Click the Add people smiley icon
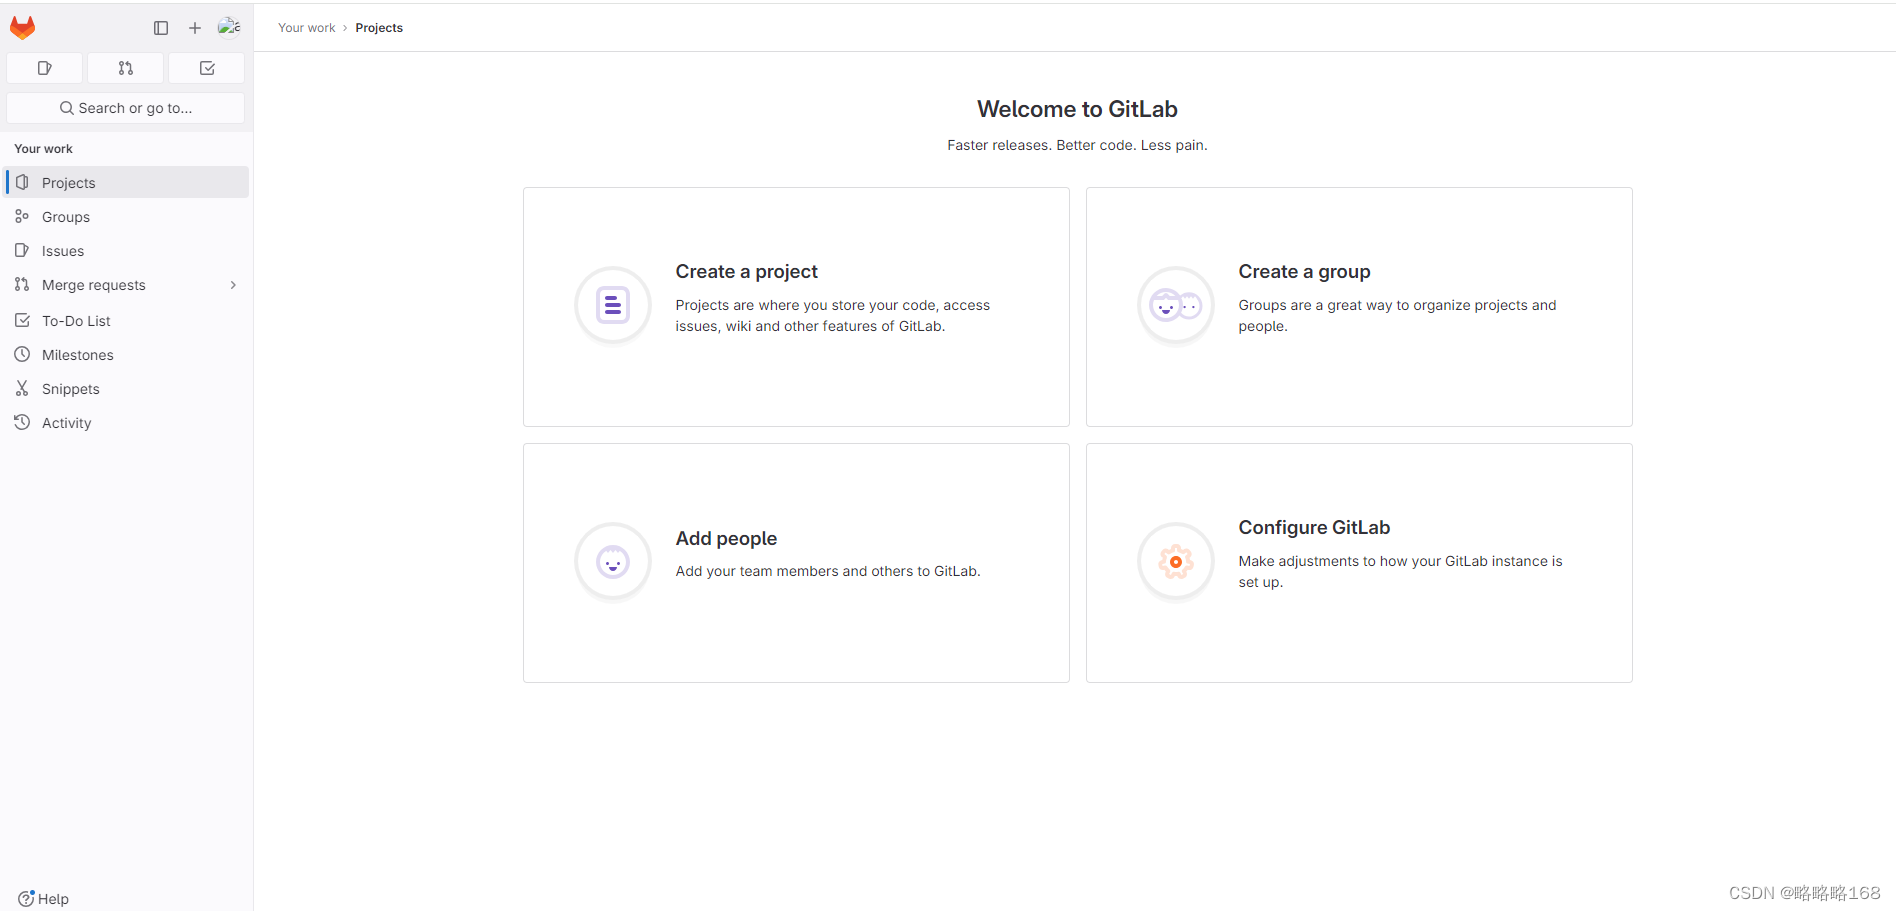Viewport: 1896px width, 911px height. 613,561
